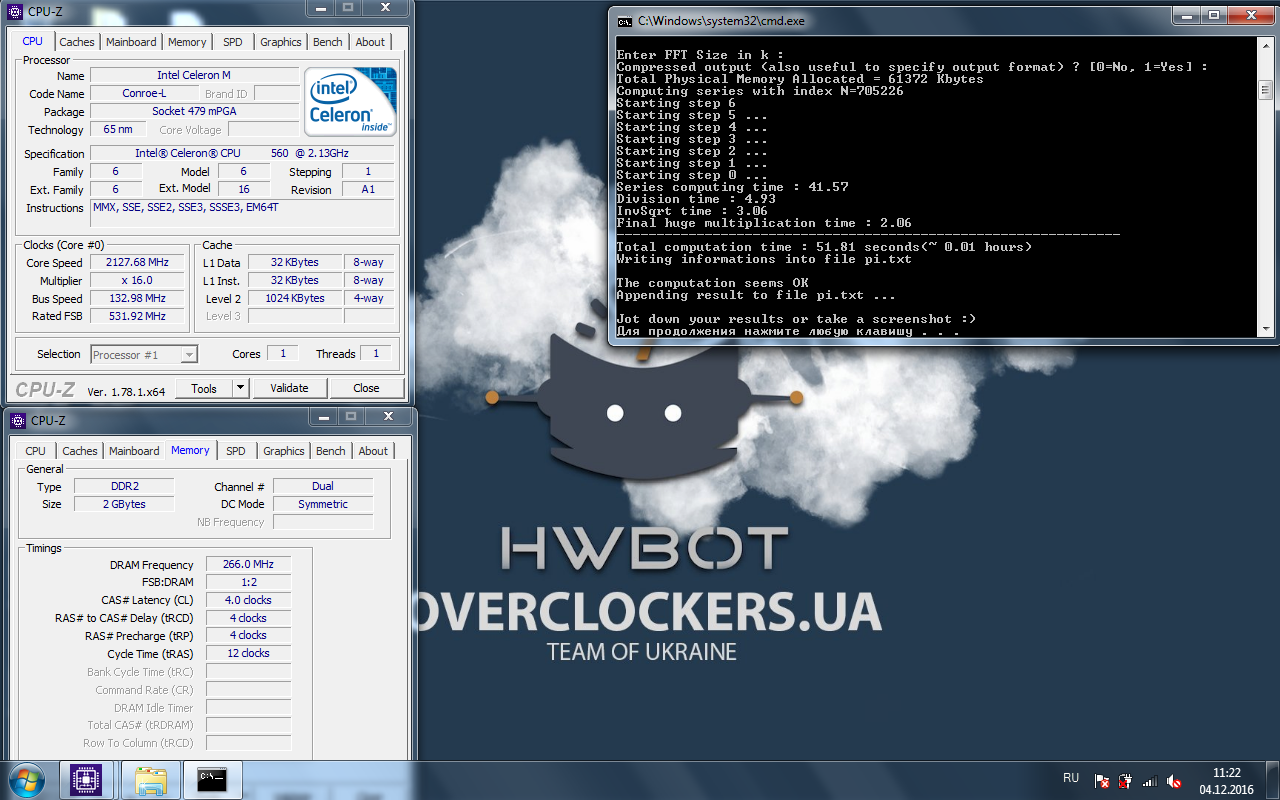
Task: Select SPD tab in top CPU-Z window
Action: click(232, 42)
